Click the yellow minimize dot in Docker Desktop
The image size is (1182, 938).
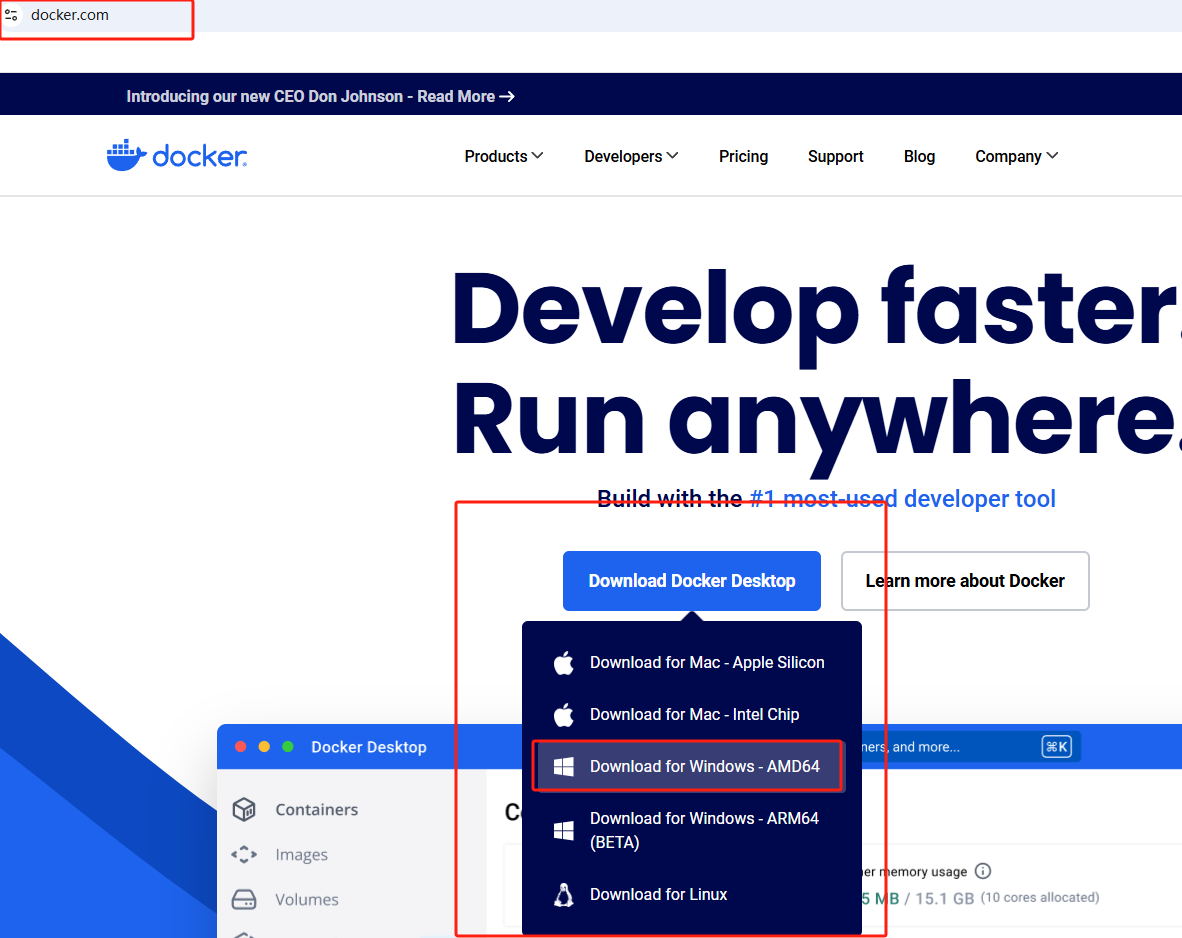tap(264, 746)
